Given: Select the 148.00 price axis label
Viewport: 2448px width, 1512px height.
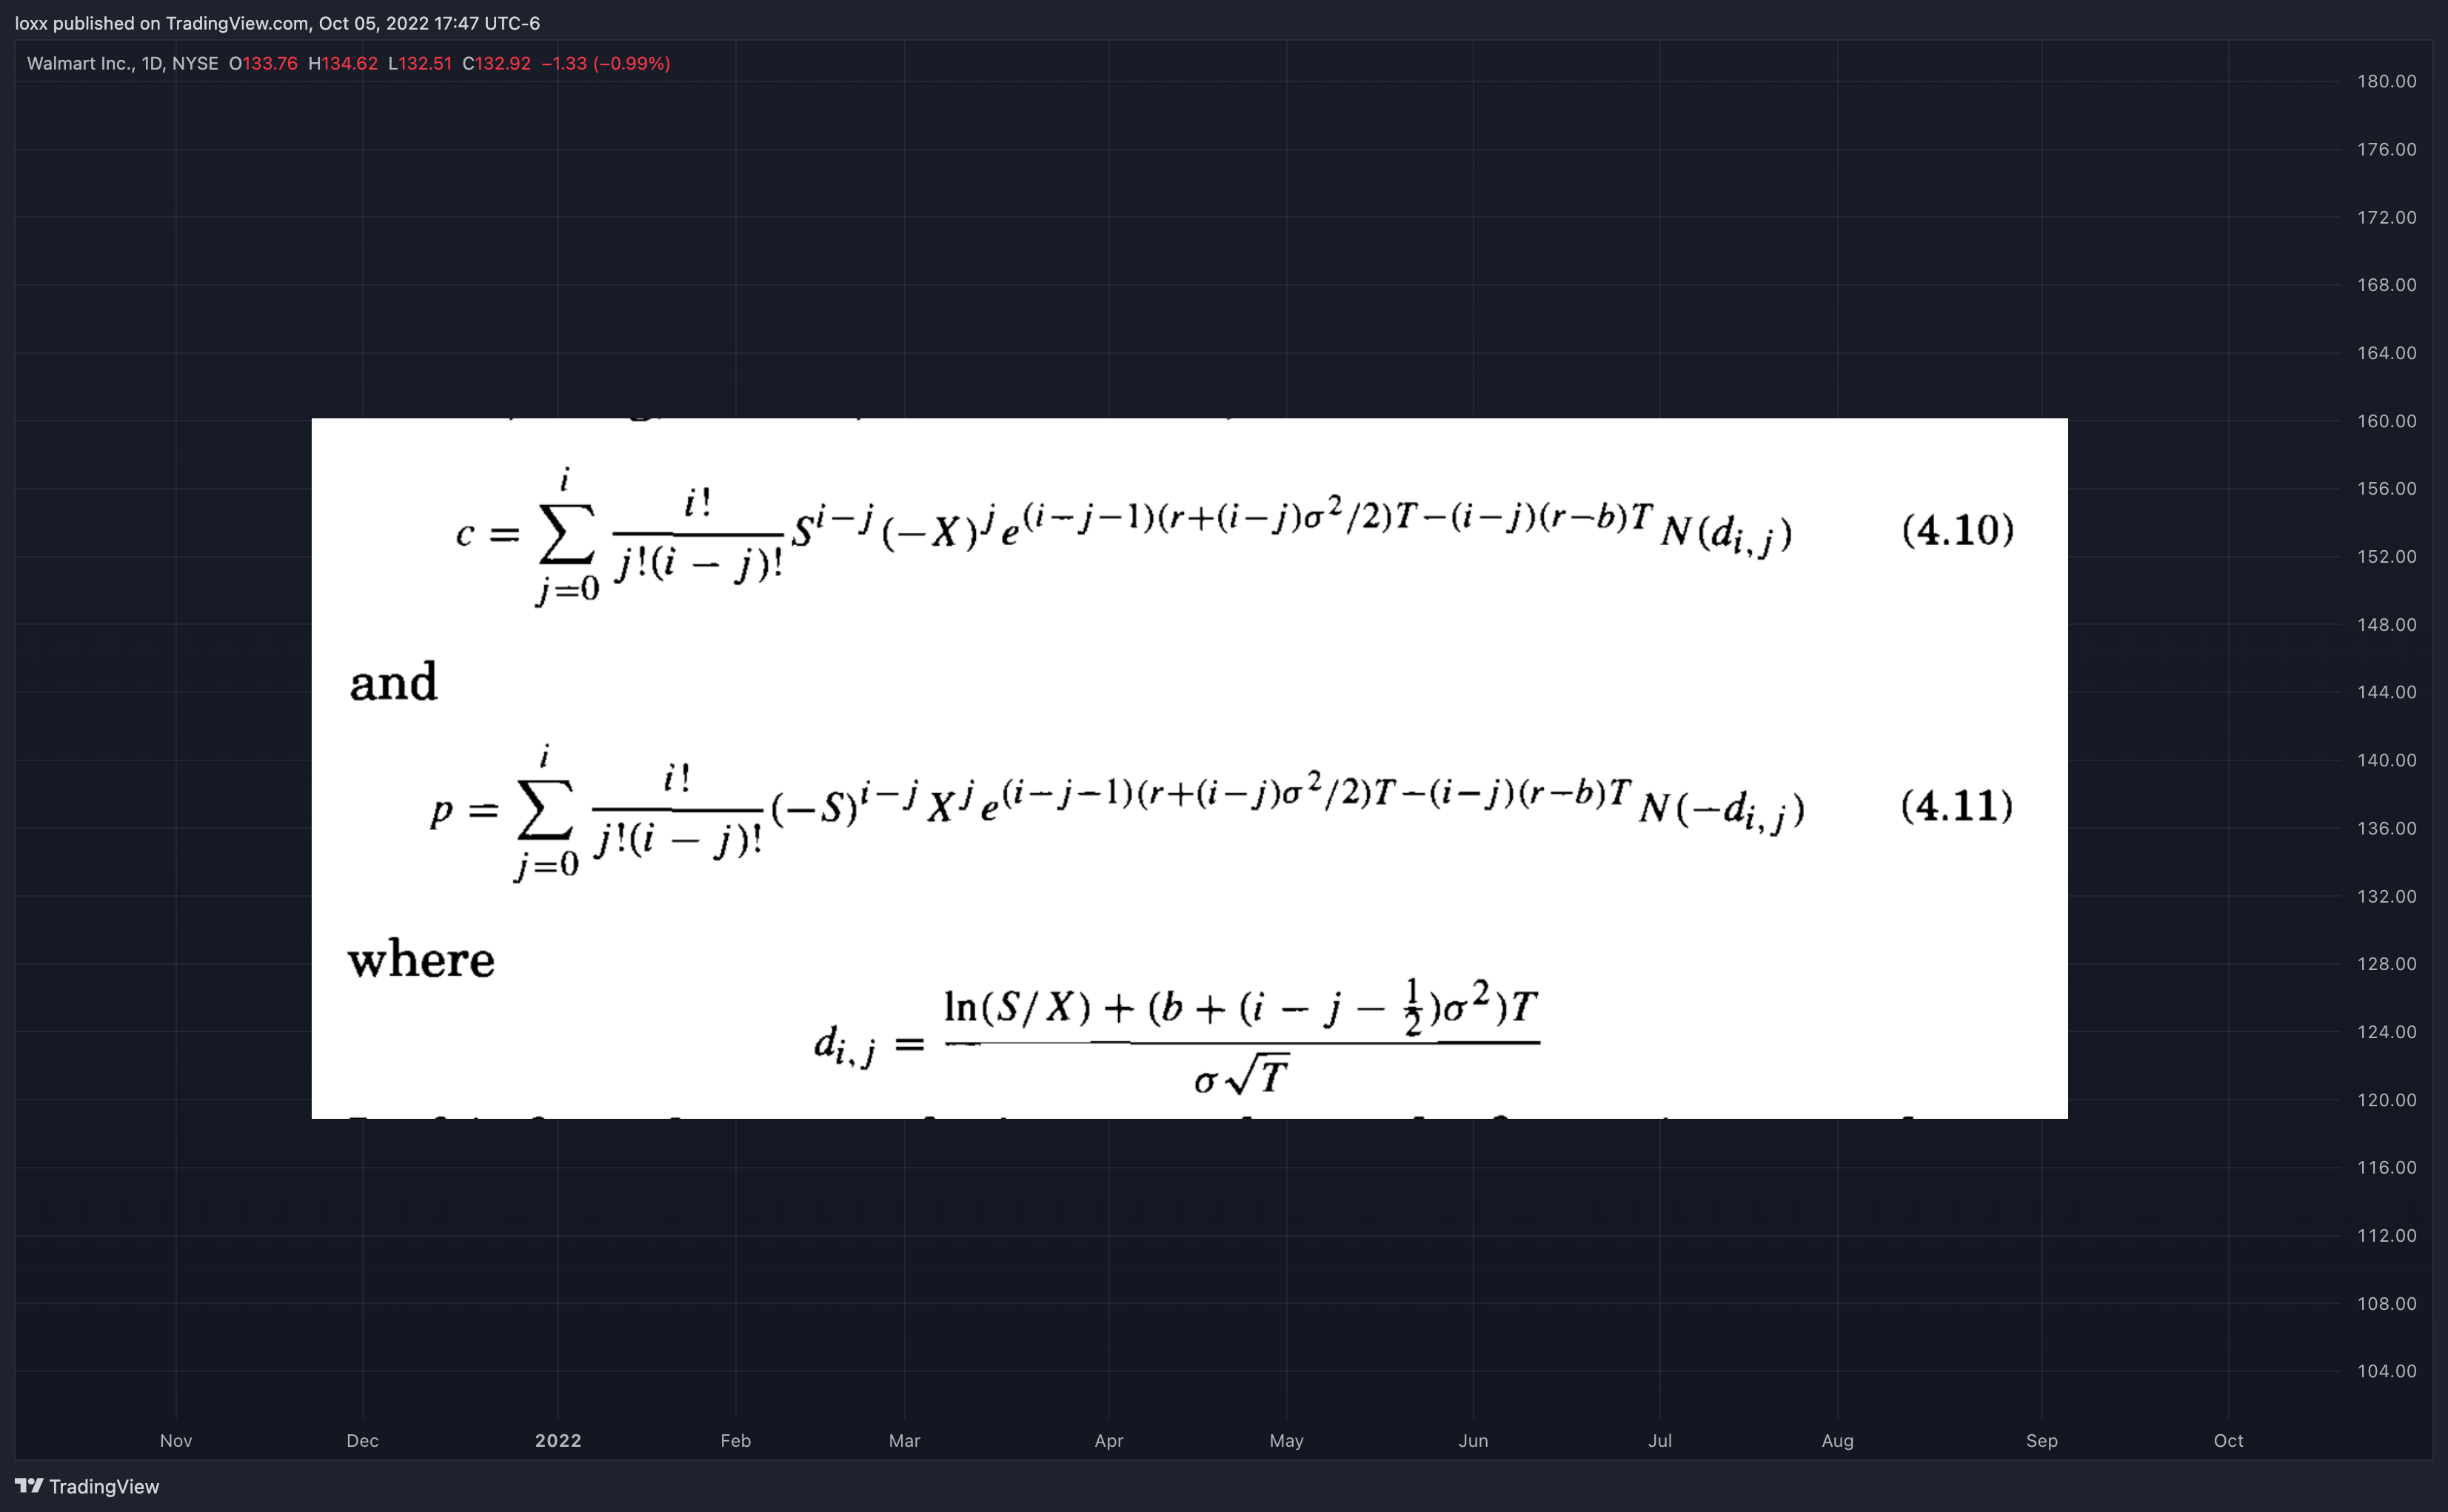Looking at the screenshot, I should pyautogui.click(x=2386, y=624).
